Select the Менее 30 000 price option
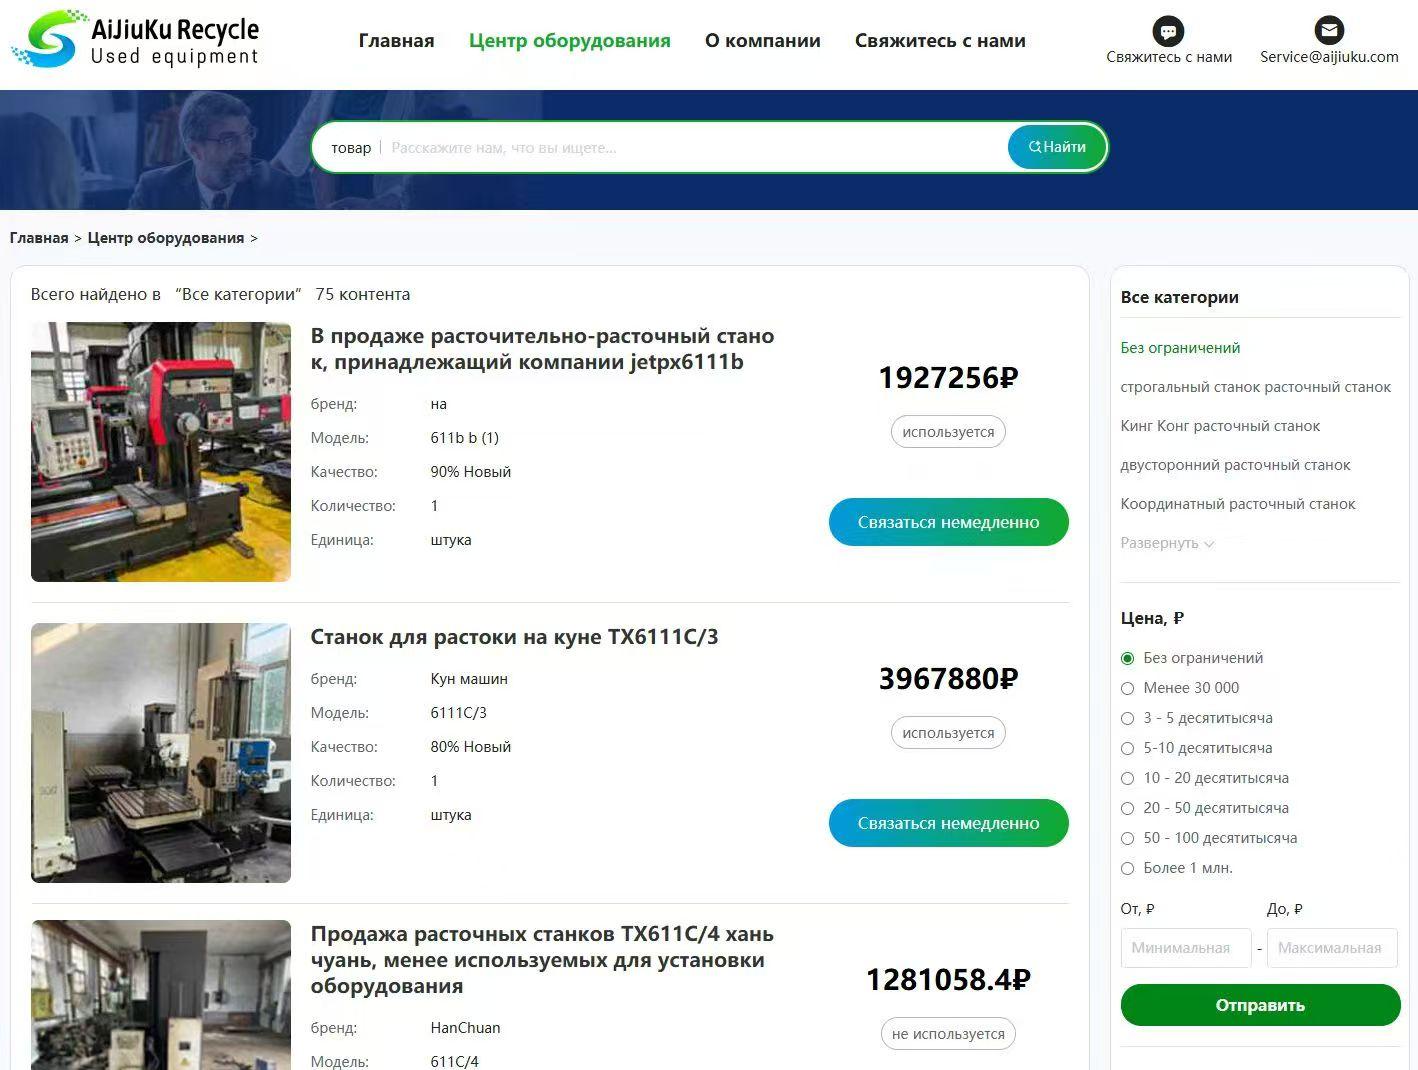 coord(1128,688)
